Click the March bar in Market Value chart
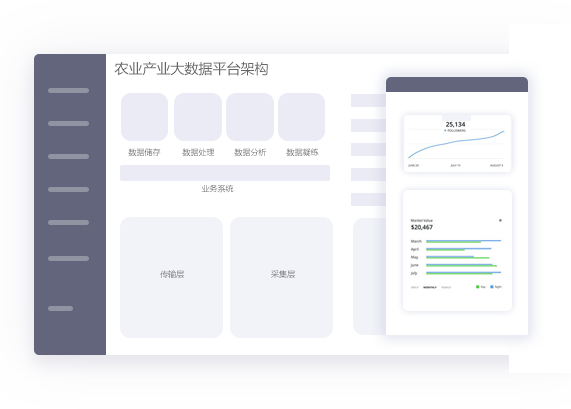Screen dimensions: 571x409 click(464, 241)
